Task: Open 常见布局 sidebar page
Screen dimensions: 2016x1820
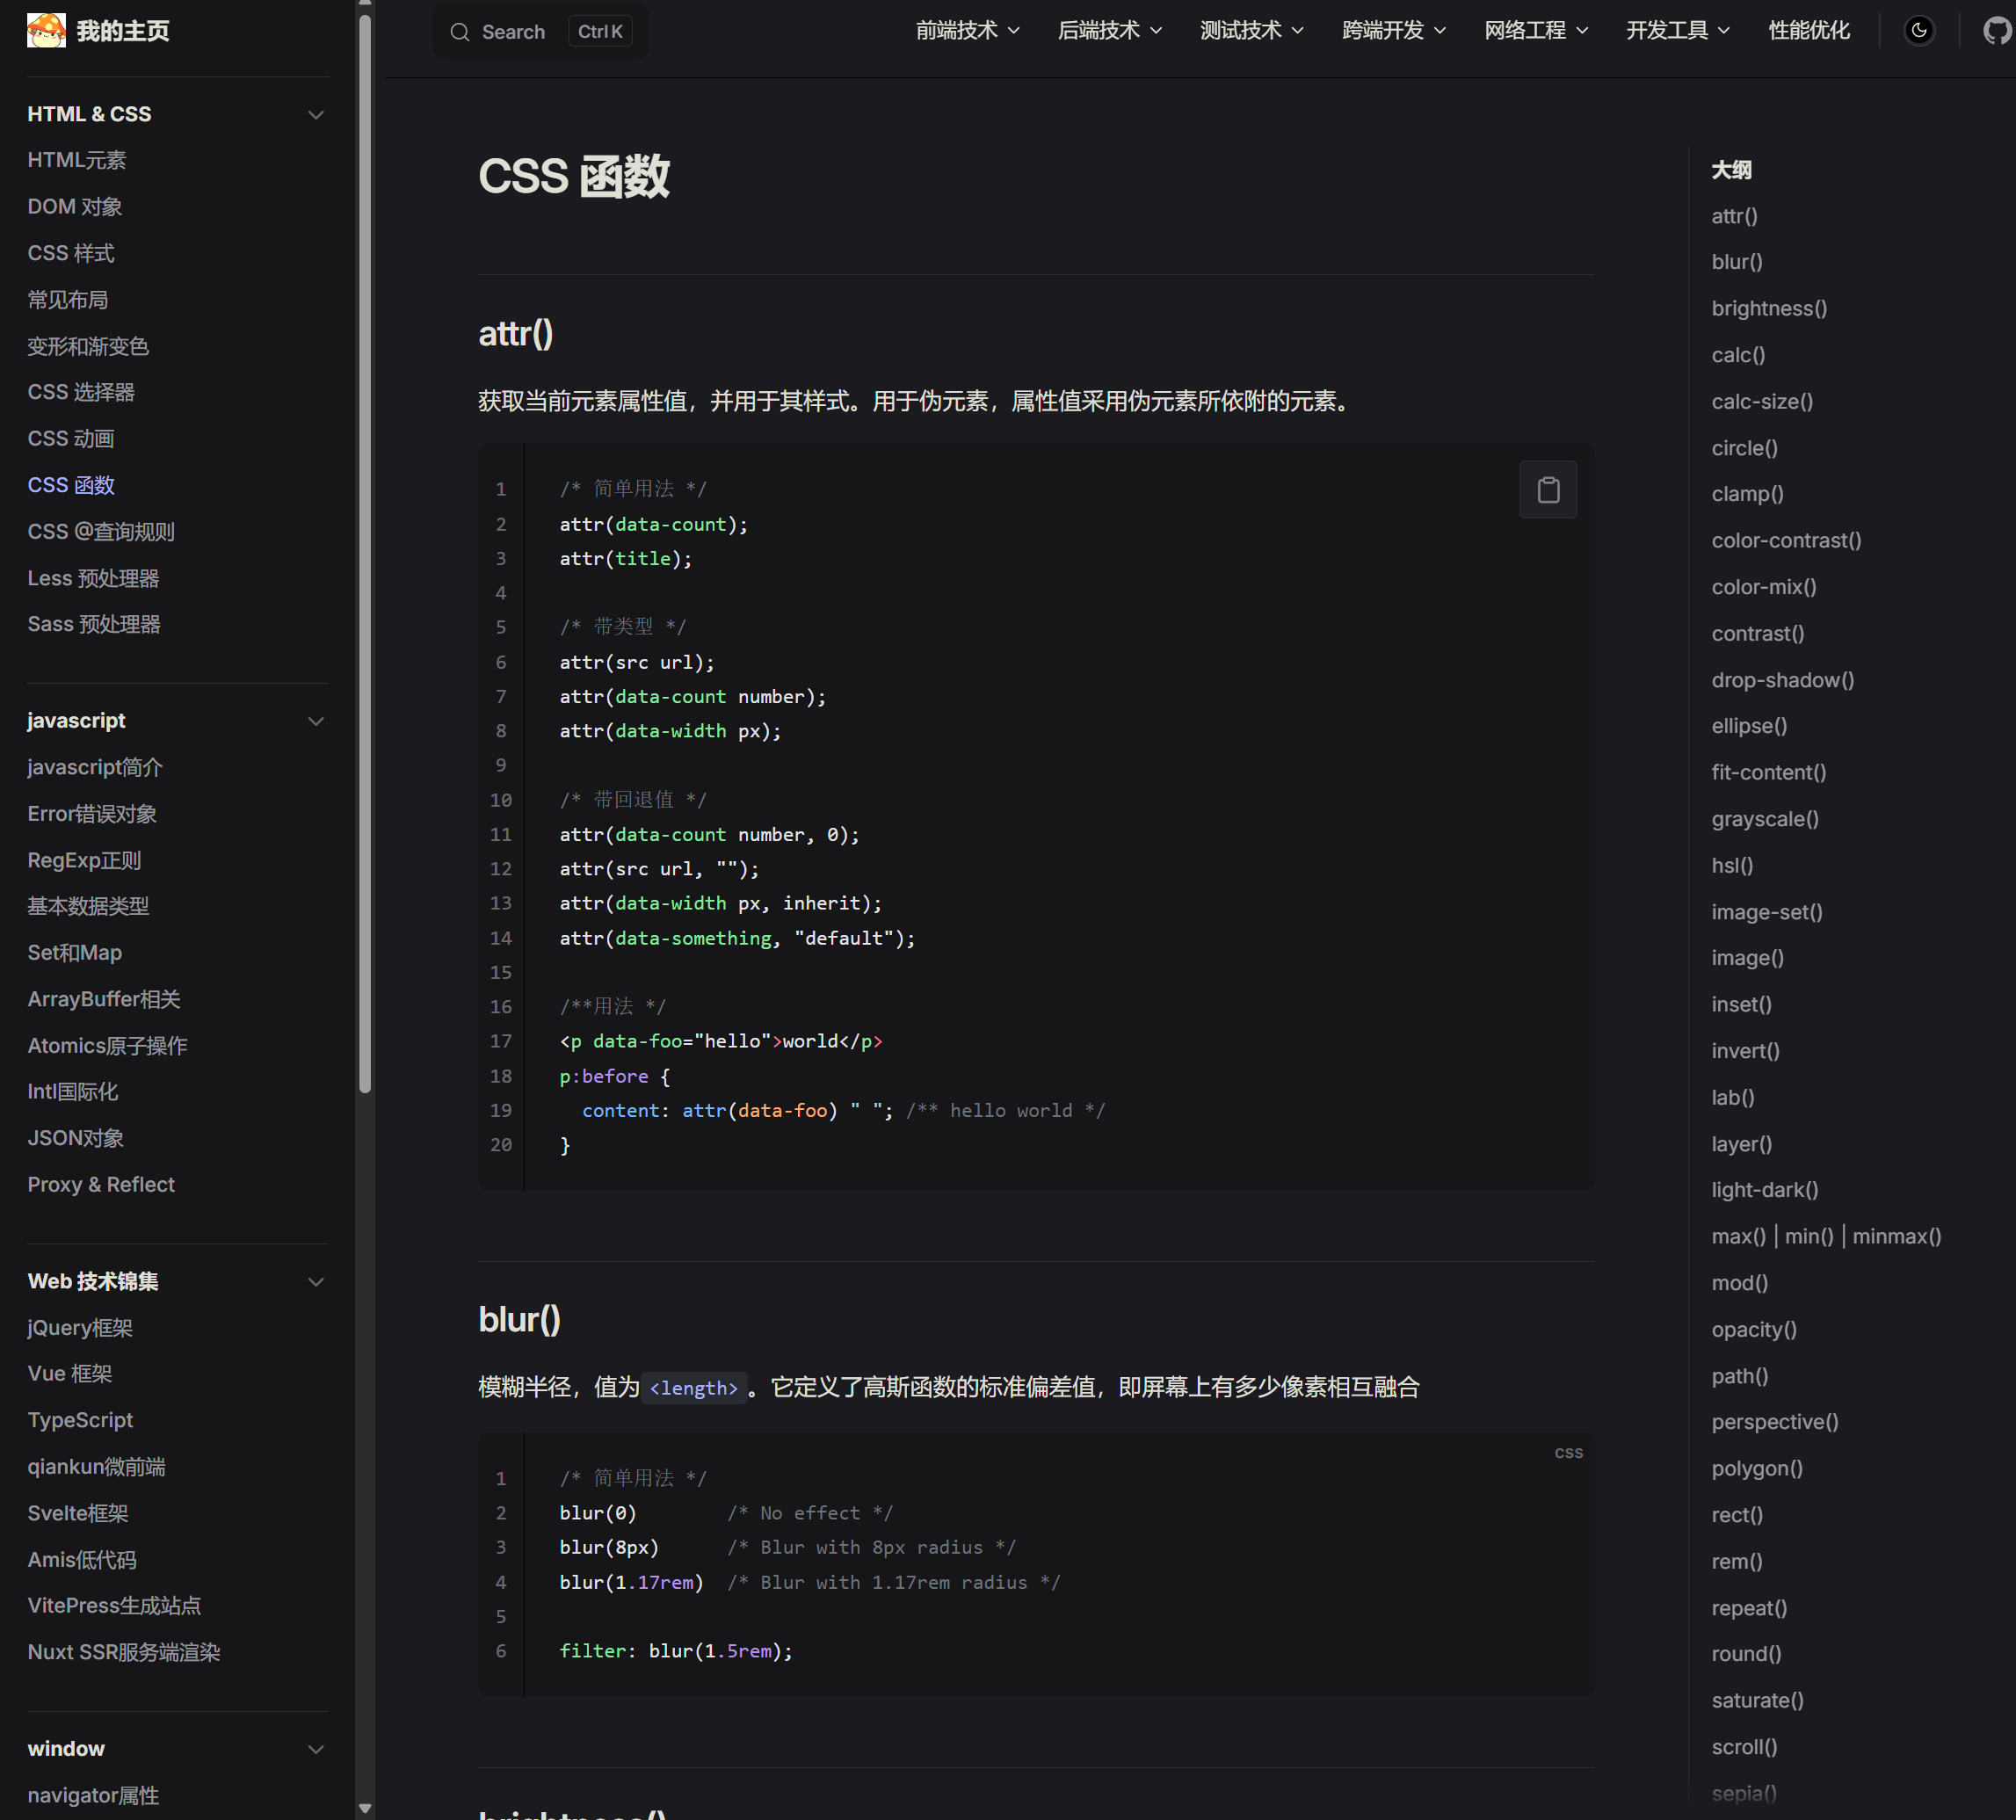Action: 68,300
